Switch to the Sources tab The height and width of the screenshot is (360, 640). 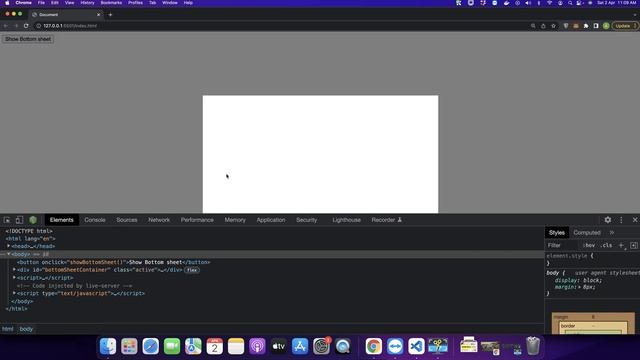(x=127, y=220)
